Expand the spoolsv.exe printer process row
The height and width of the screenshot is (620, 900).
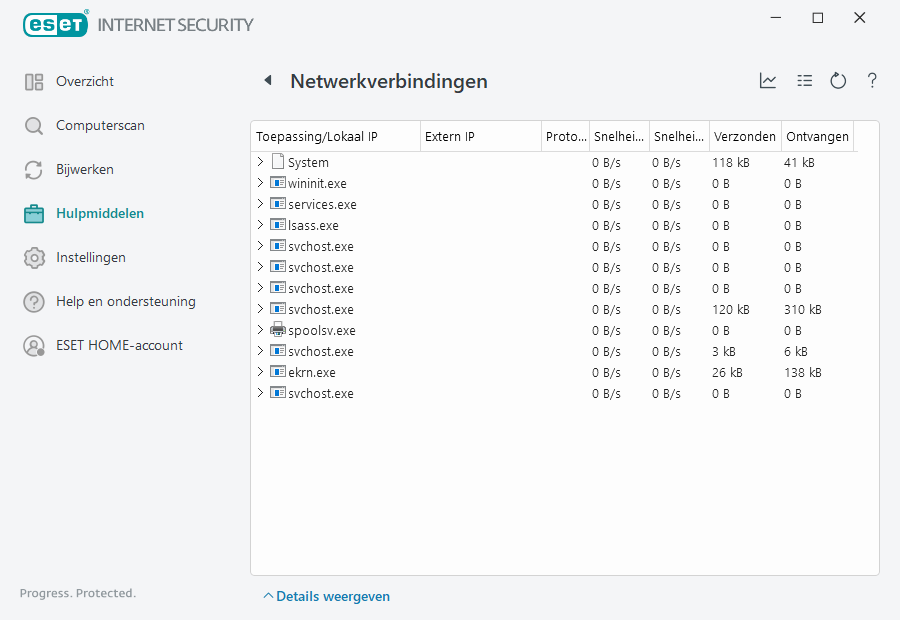[x=262, y=330]
